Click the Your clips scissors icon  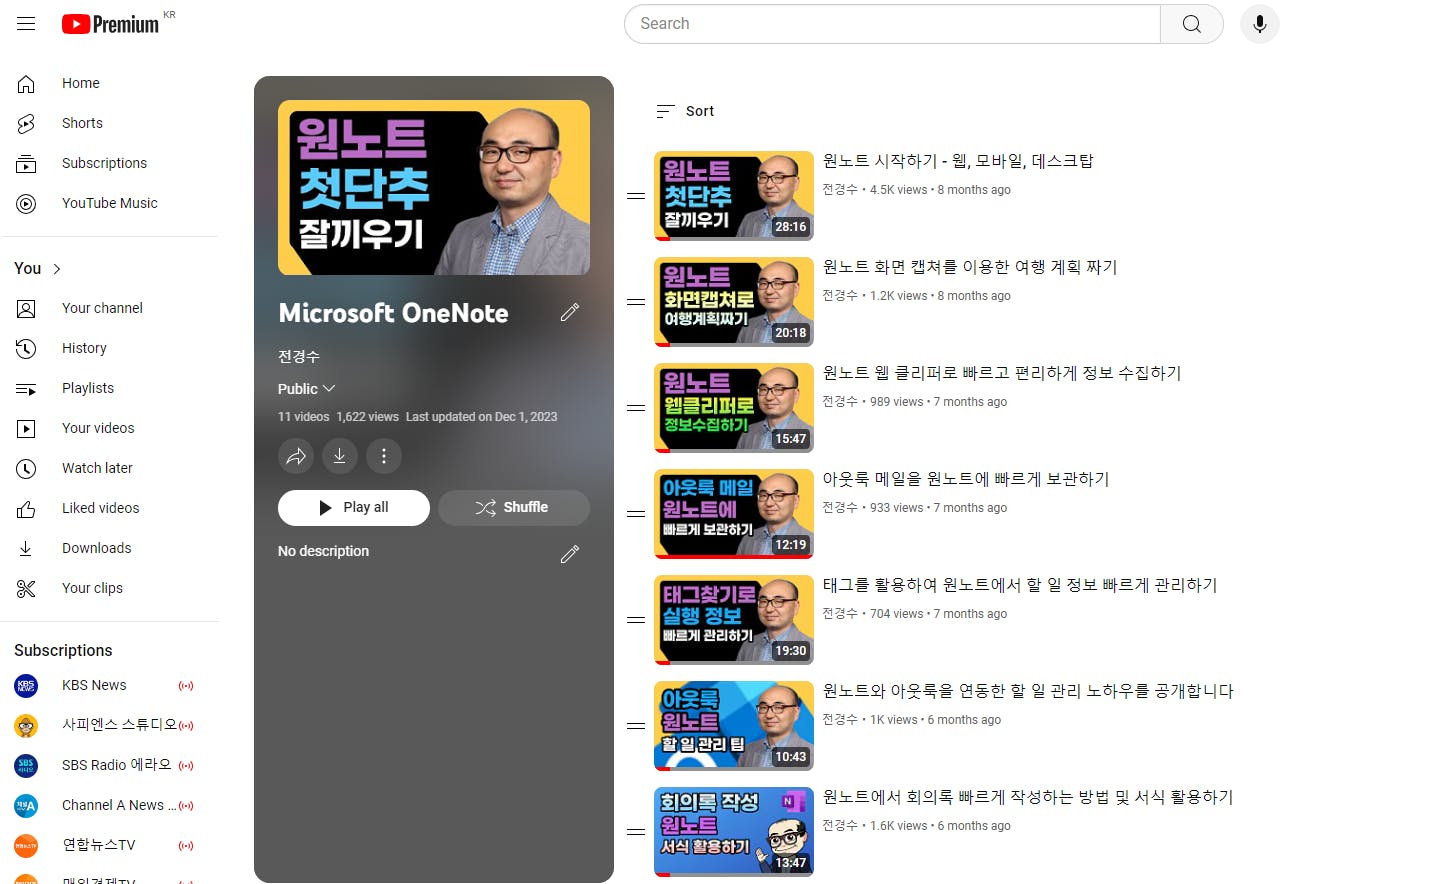tap(26, 588)
